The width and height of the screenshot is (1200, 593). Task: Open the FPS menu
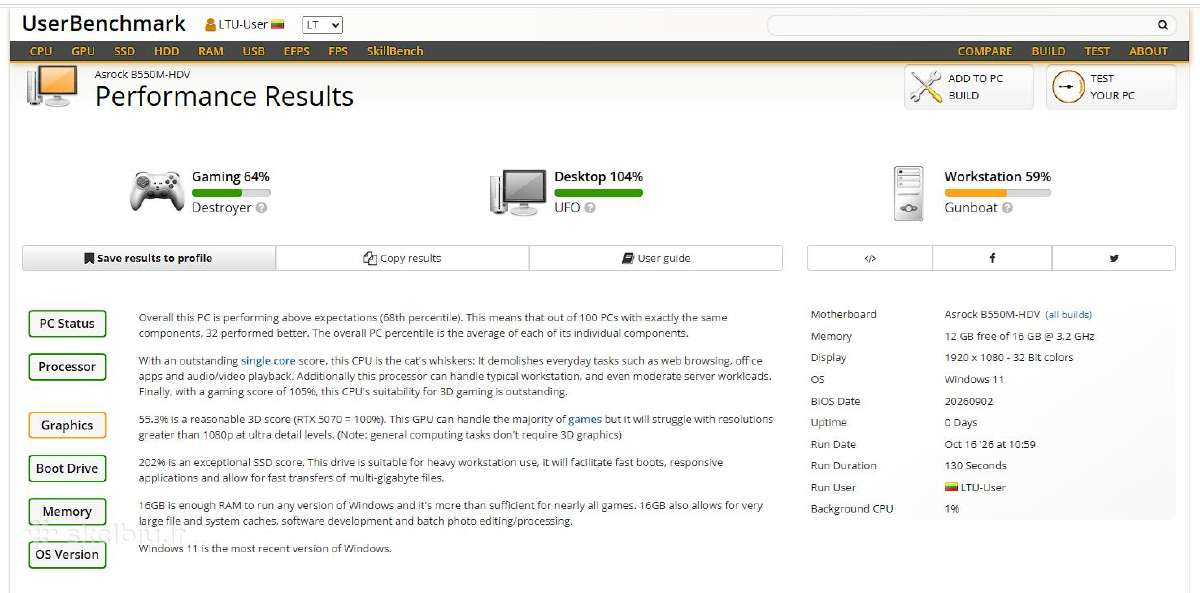click(x=338, y=51)
